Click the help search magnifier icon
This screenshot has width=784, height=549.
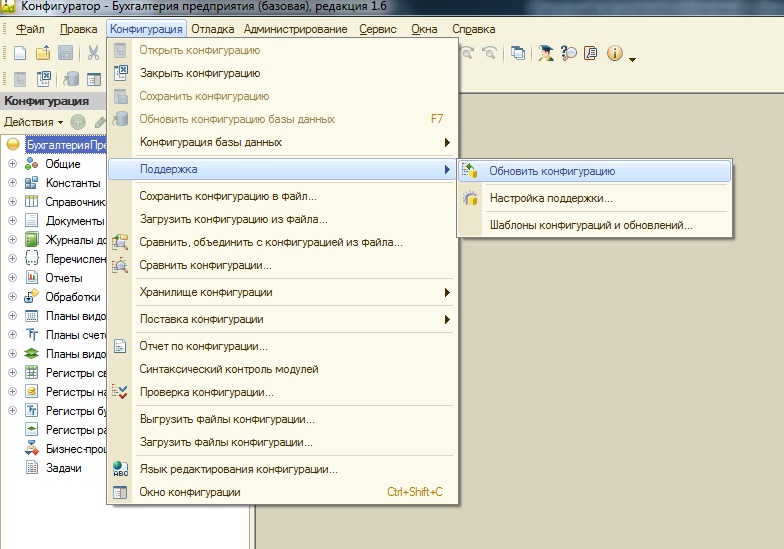(x=568, y=52)
